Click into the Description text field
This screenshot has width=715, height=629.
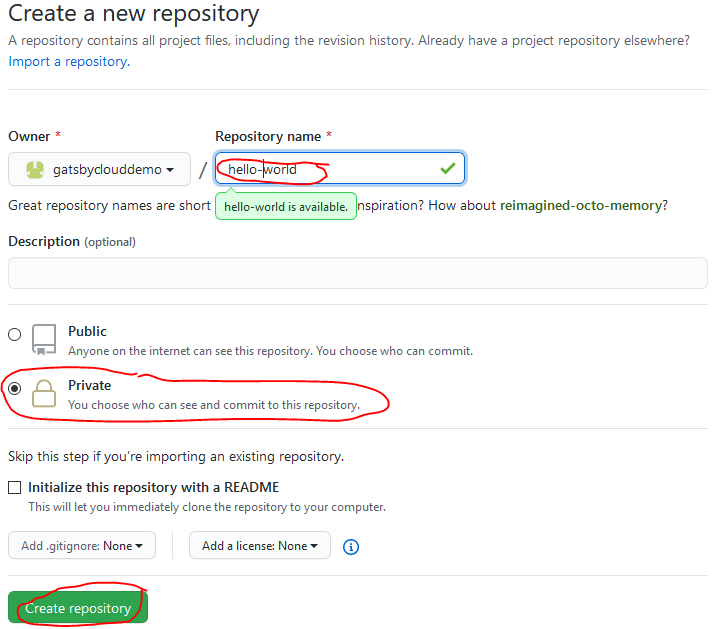[358, 273]
